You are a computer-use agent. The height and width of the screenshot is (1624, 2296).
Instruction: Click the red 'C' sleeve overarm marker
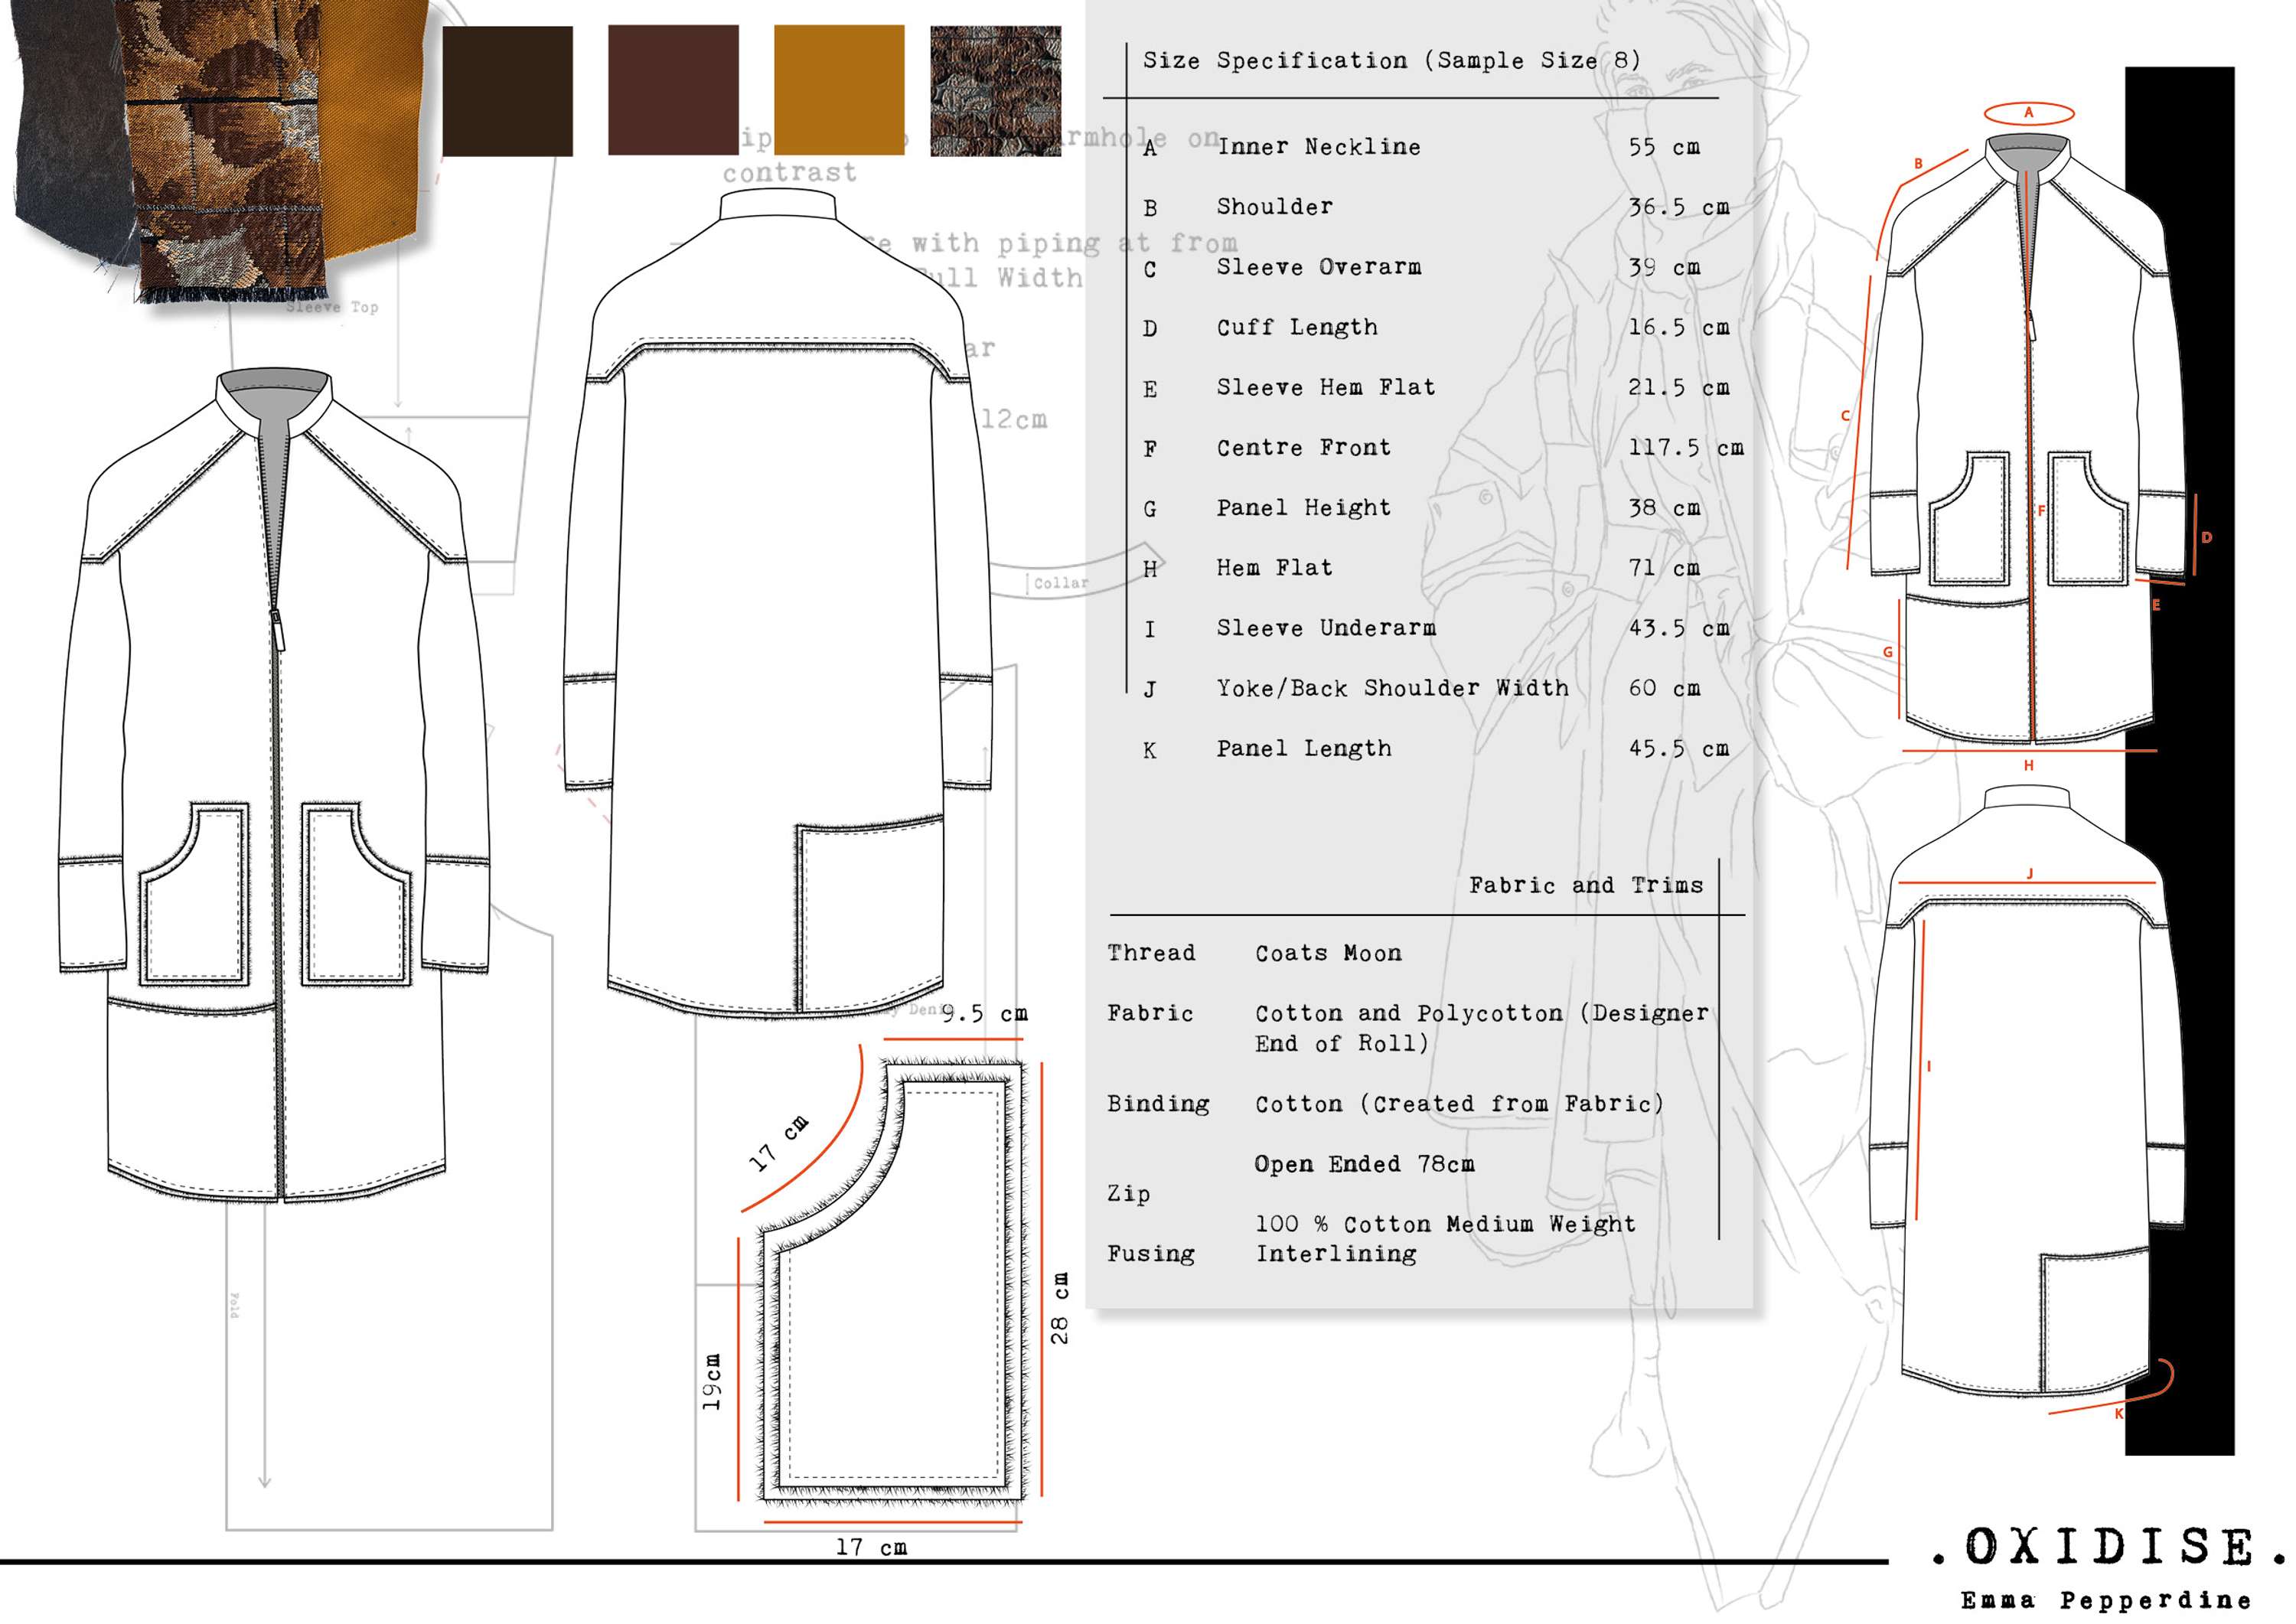click(x=1845, y=416)
